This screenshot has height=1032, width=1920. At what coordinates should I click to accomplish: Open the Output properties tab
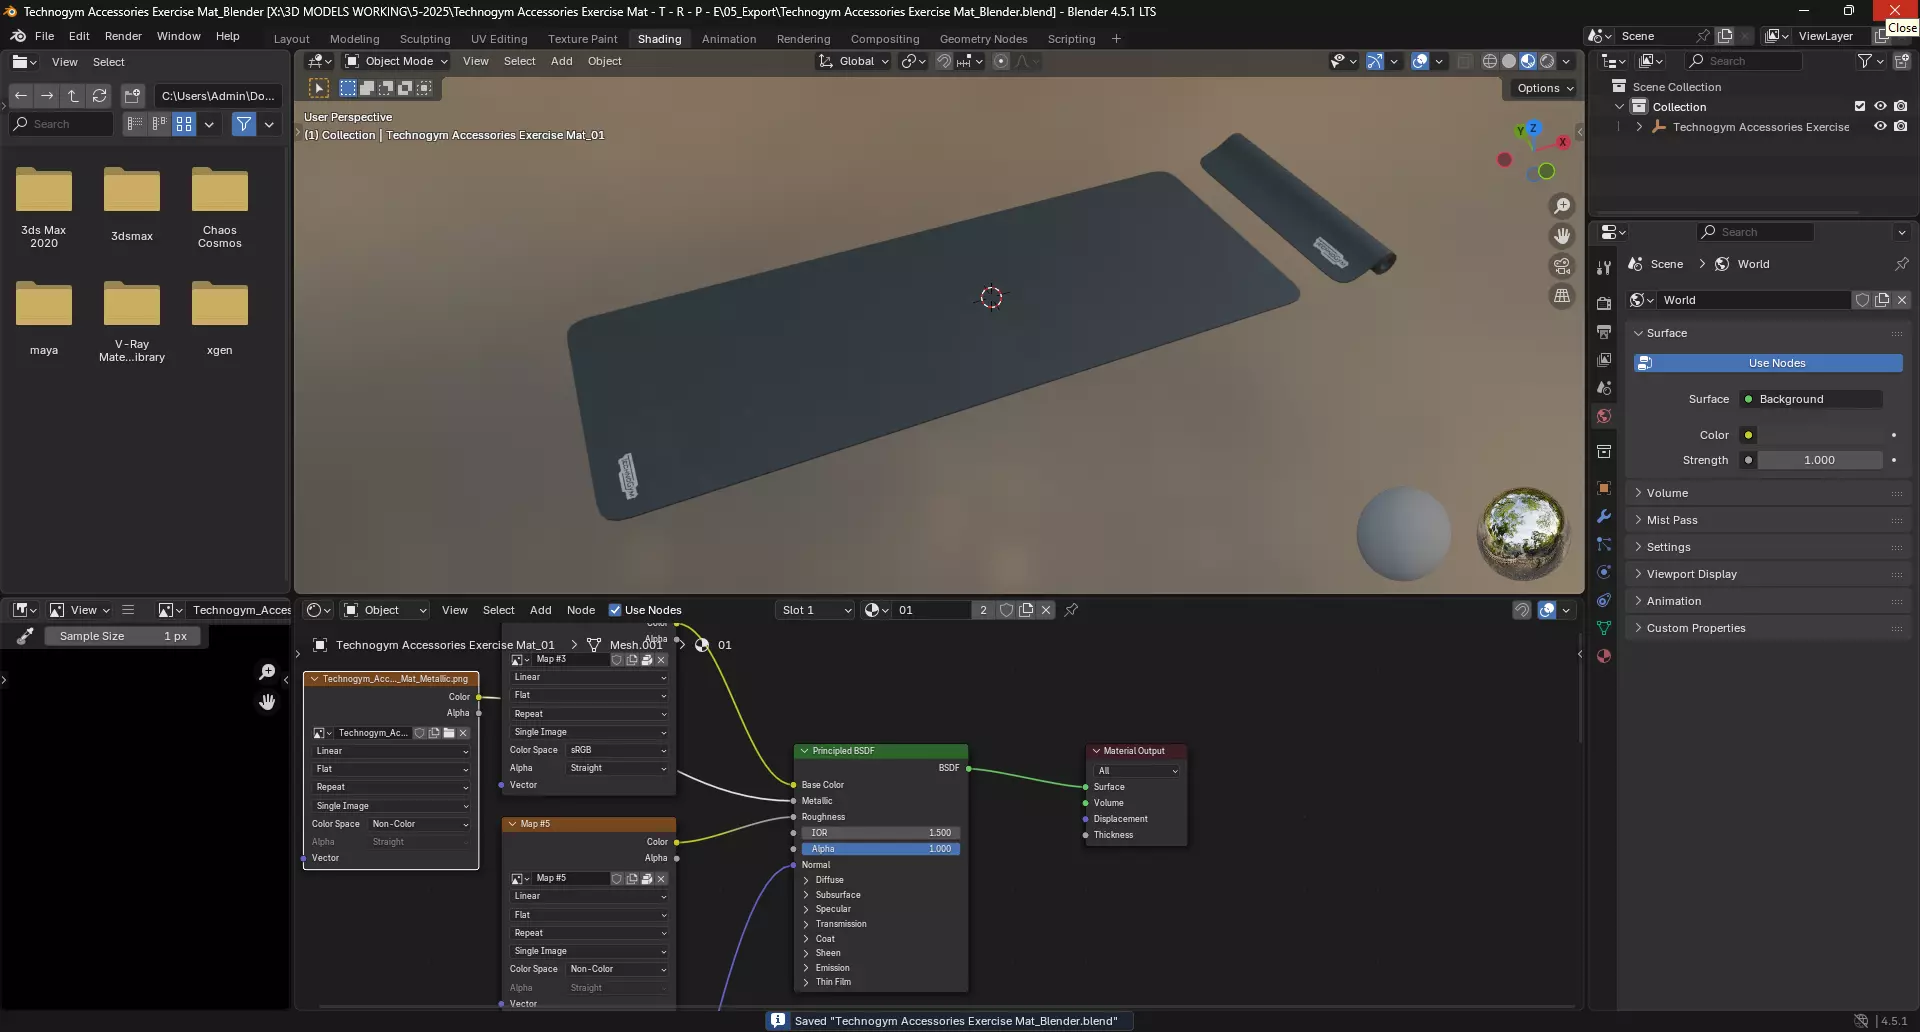click(1604, 332)
